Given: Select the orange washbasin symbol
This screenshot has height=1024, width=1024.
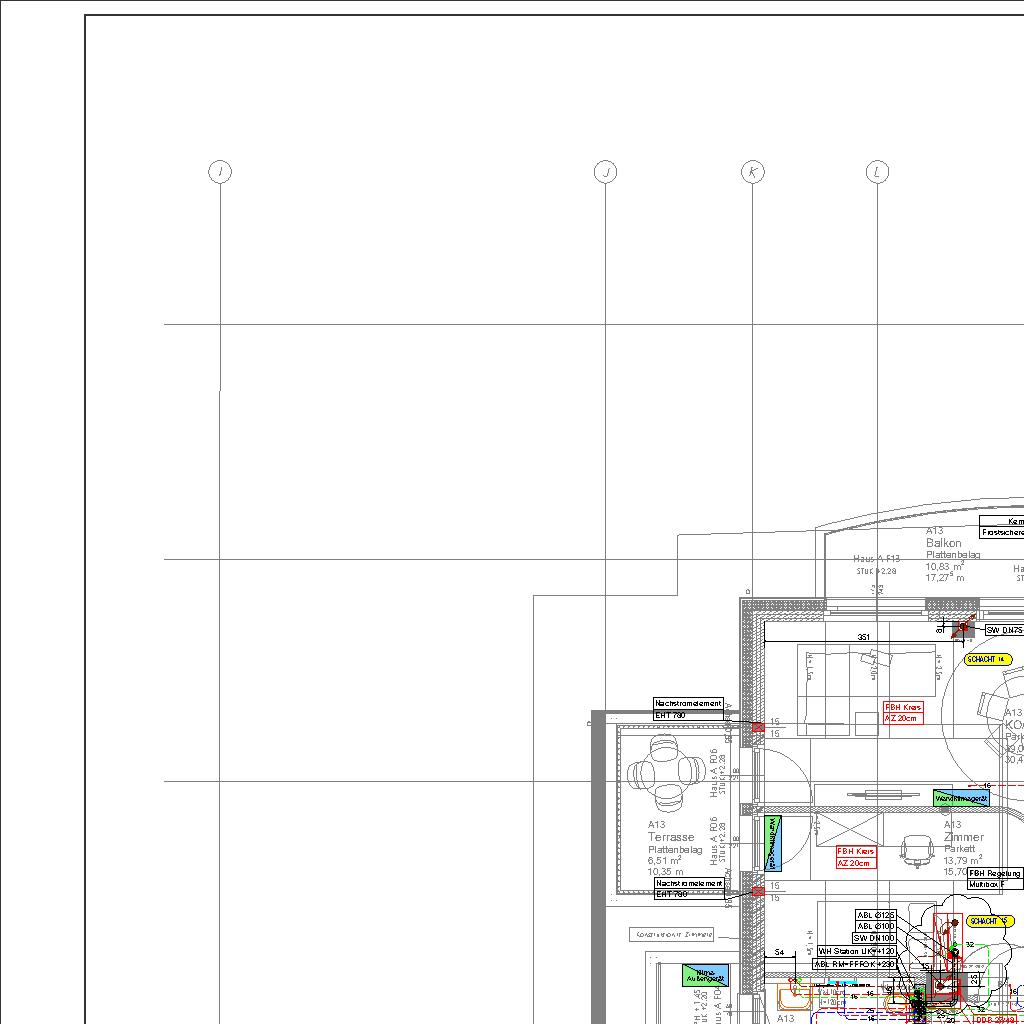Looking at the screenshot, I should pyautogui.click(x=793, y=997).
